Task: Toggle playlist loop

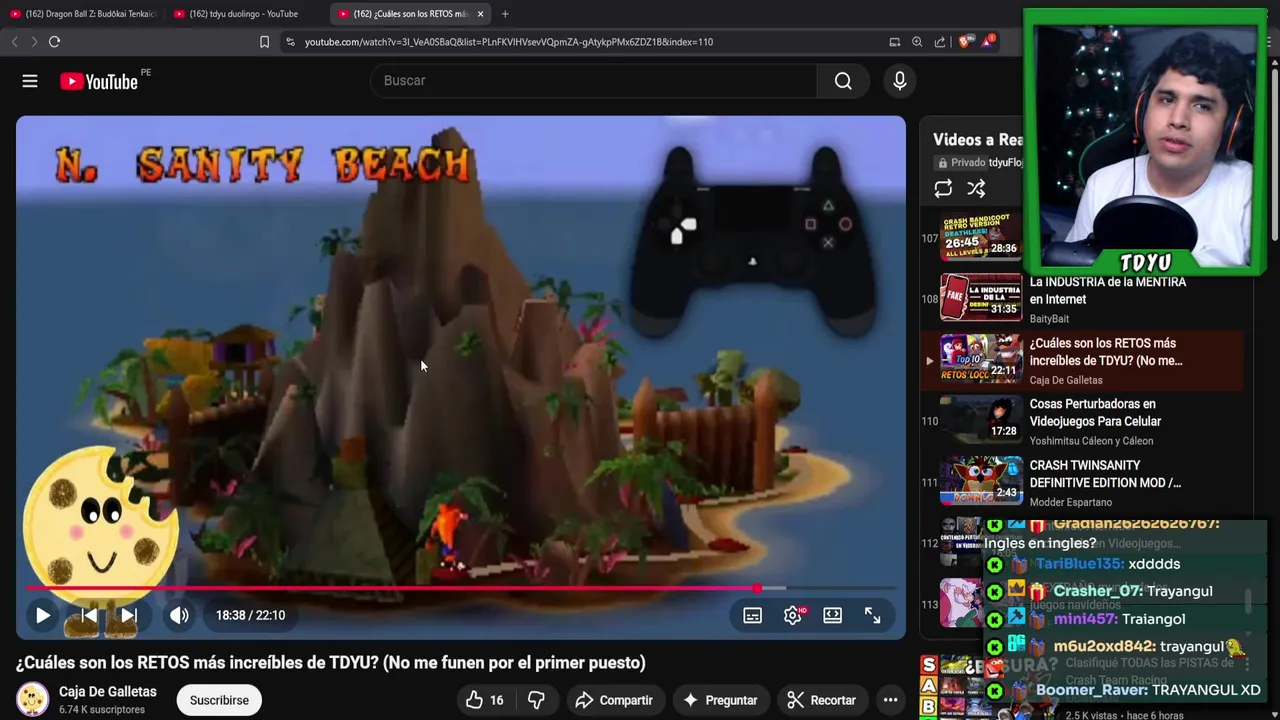Action: (x=943, y=189)
